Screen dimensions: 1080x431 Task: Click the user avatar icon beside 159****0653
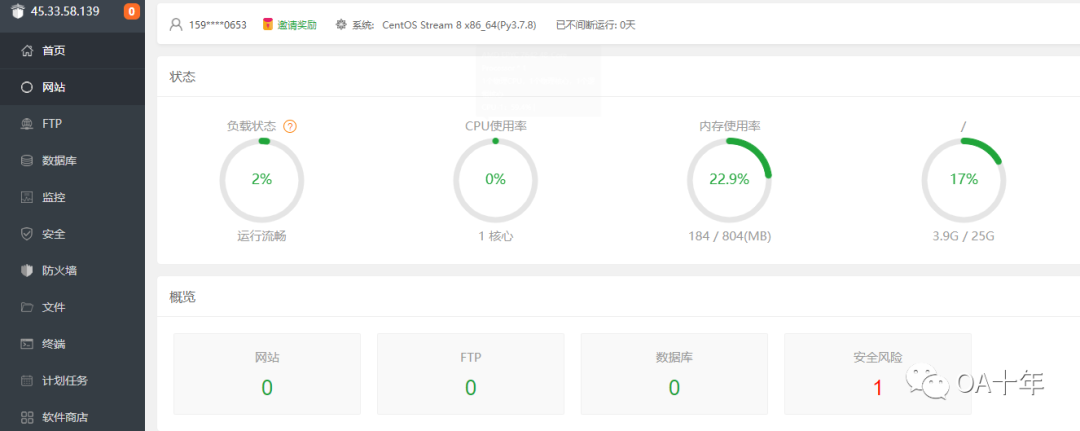point(176,25)
